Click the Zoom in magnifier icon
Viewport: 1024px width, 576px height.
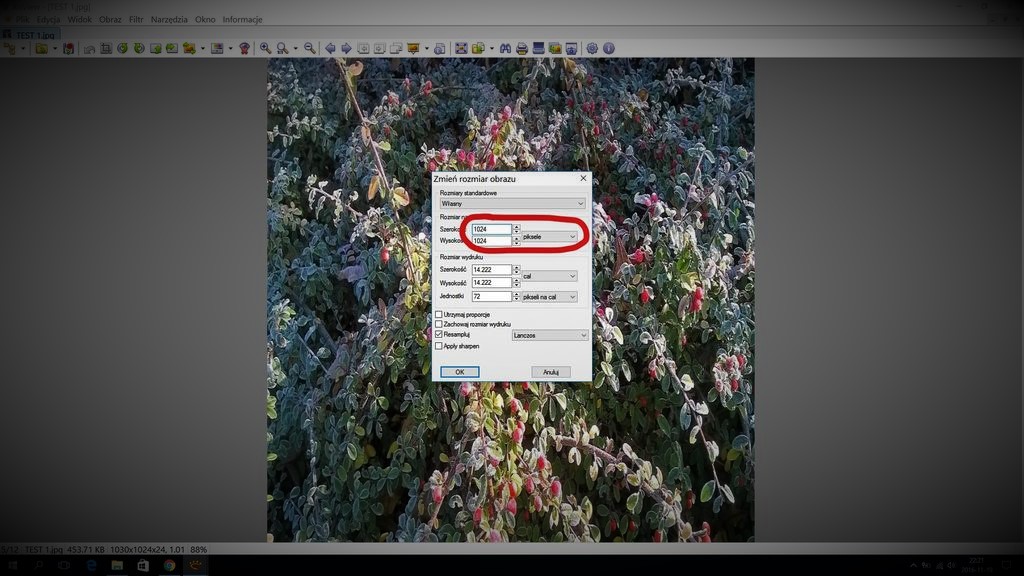(265, 48)
